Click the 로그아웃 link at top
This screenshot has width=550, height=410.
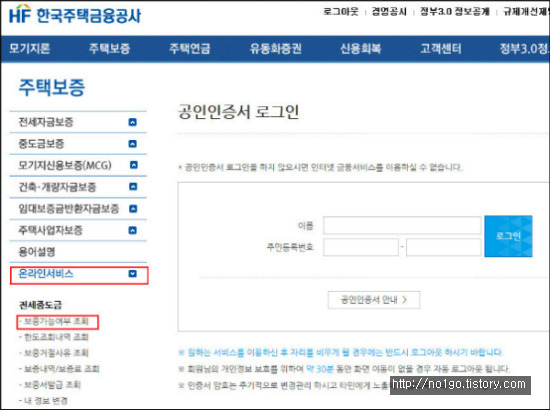tap(341, 12)
